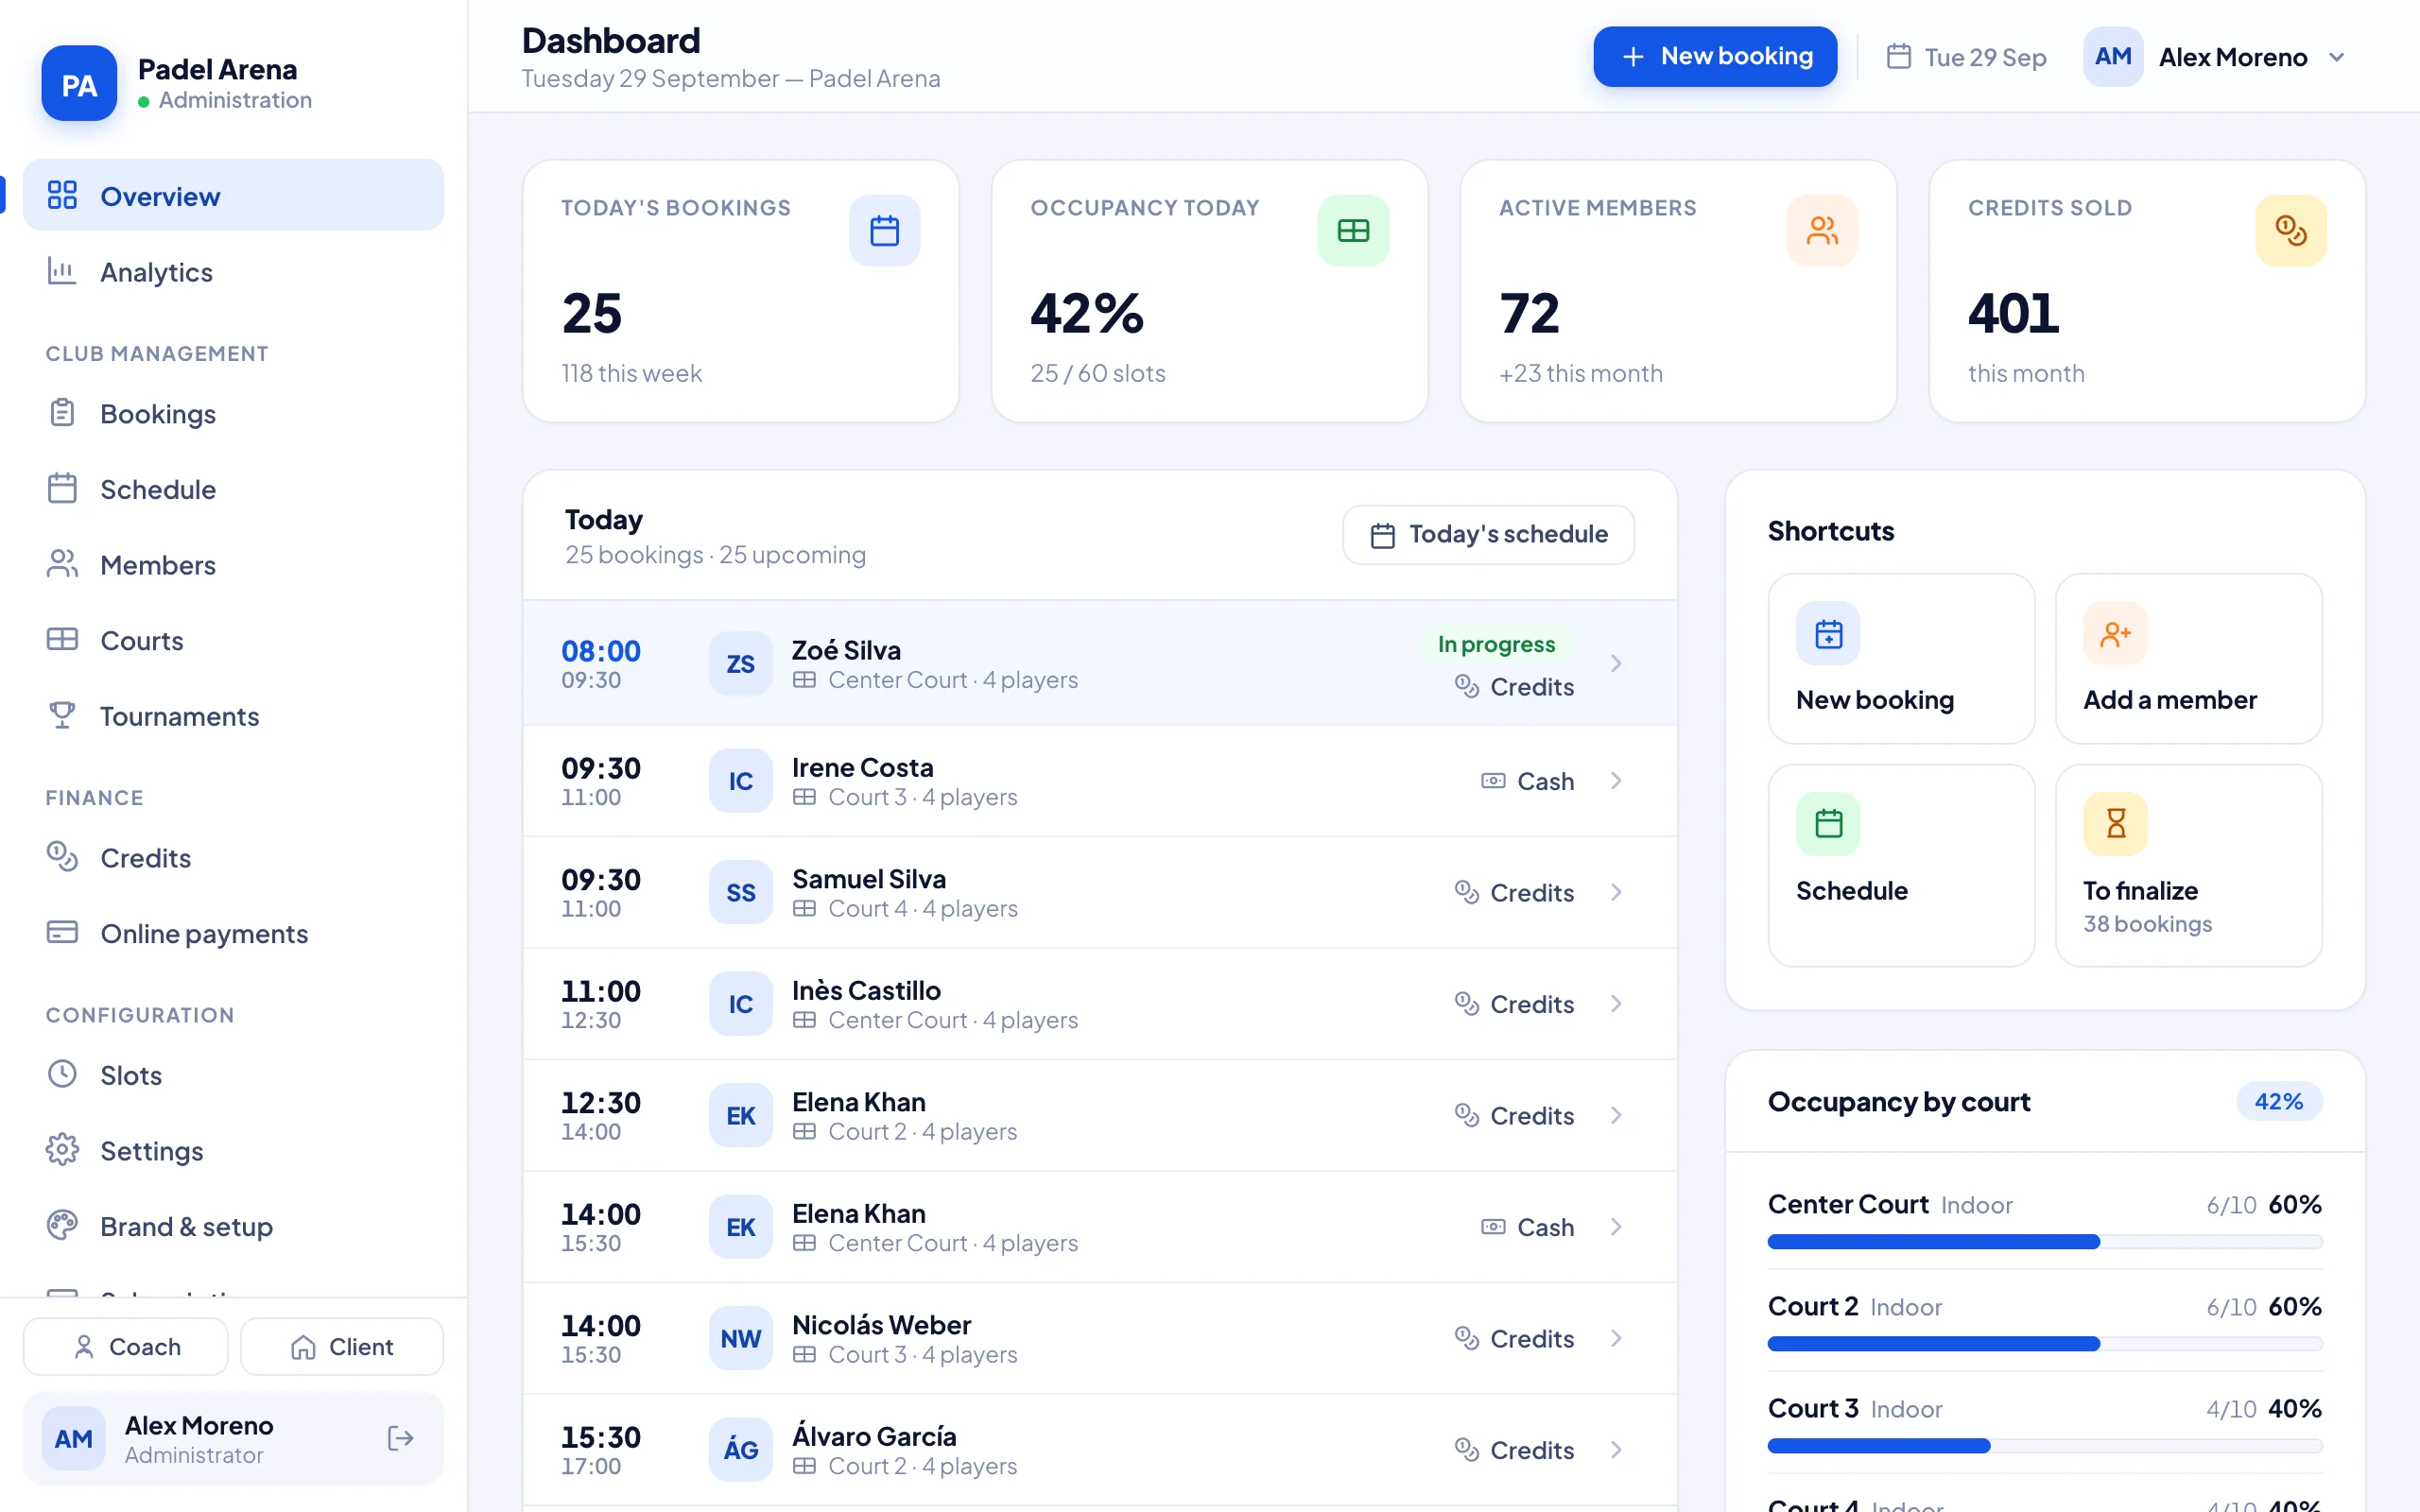Click Center Court occupancy progress bar
This screenshot has height=1512, width=2420.
coord(2044,1242)
